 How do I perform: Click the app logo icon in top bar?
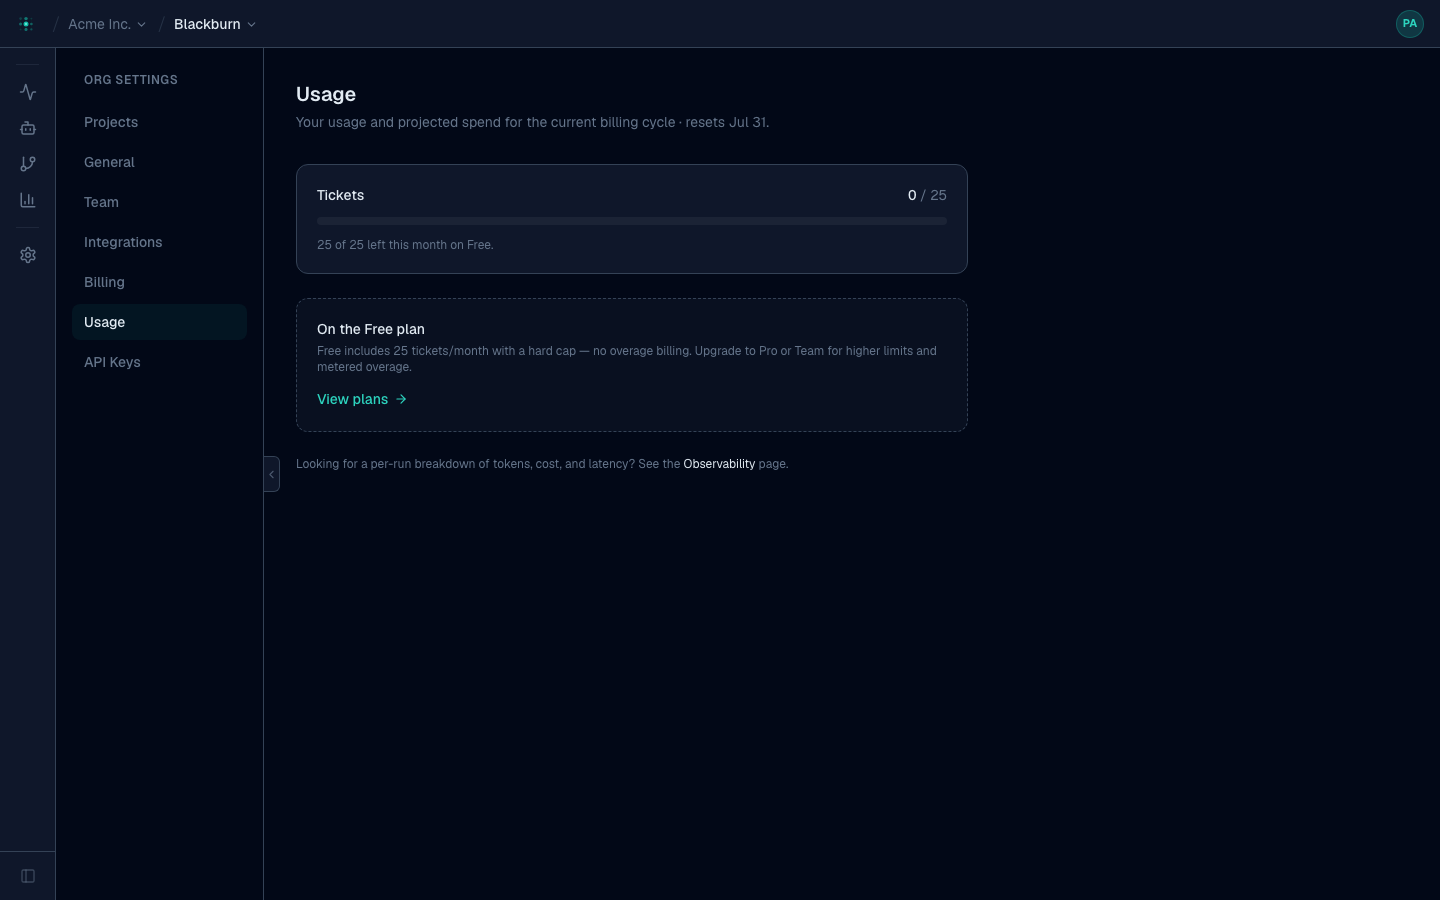tap(26, 24)
